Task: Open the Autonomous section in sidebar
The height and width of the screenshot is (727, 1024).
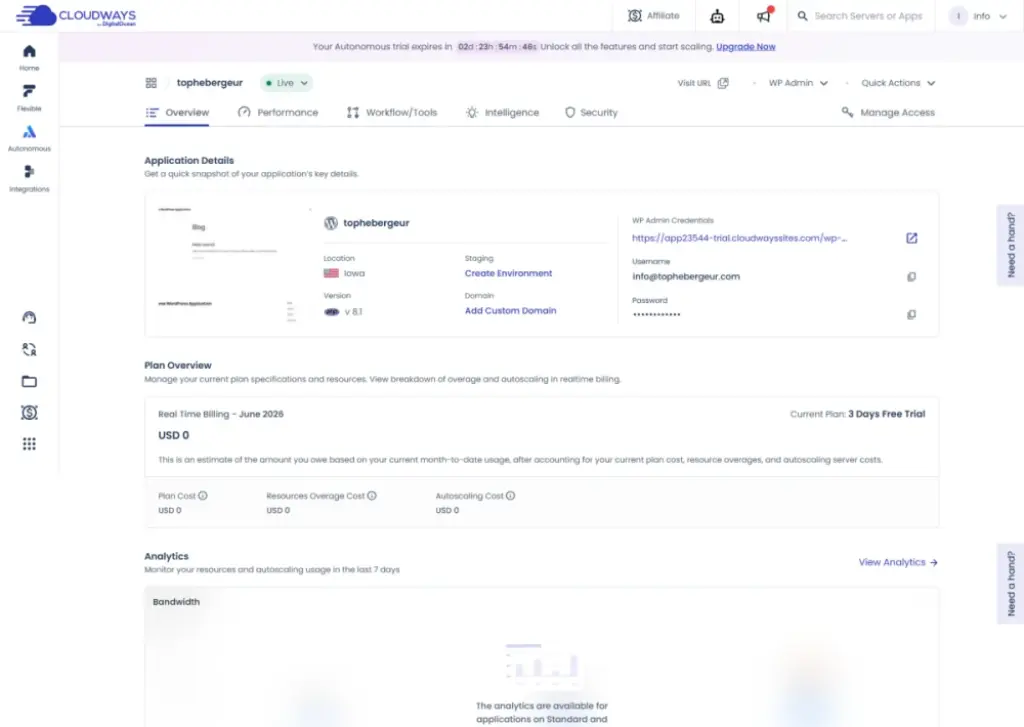Action: coord(29,138)
